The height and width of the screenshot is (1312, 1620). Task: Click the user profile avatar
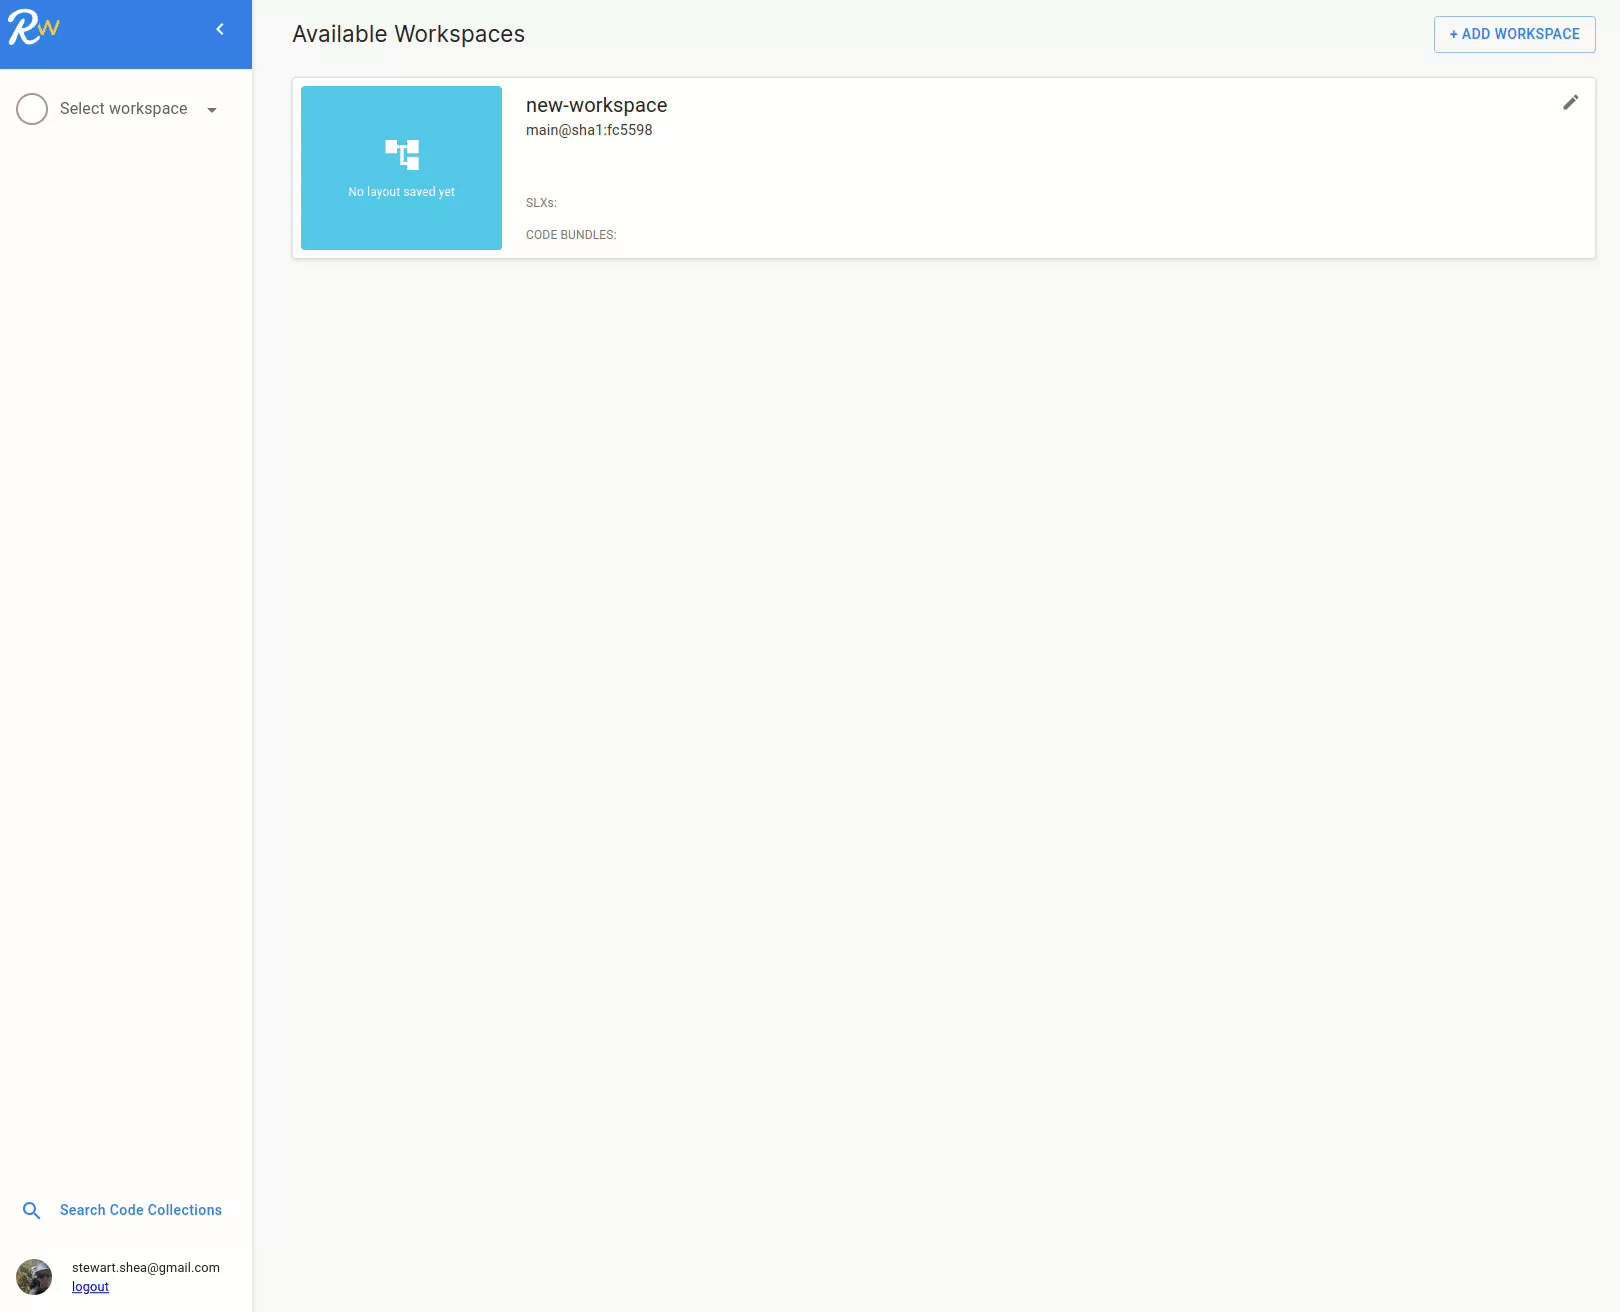pos(34,1277)
